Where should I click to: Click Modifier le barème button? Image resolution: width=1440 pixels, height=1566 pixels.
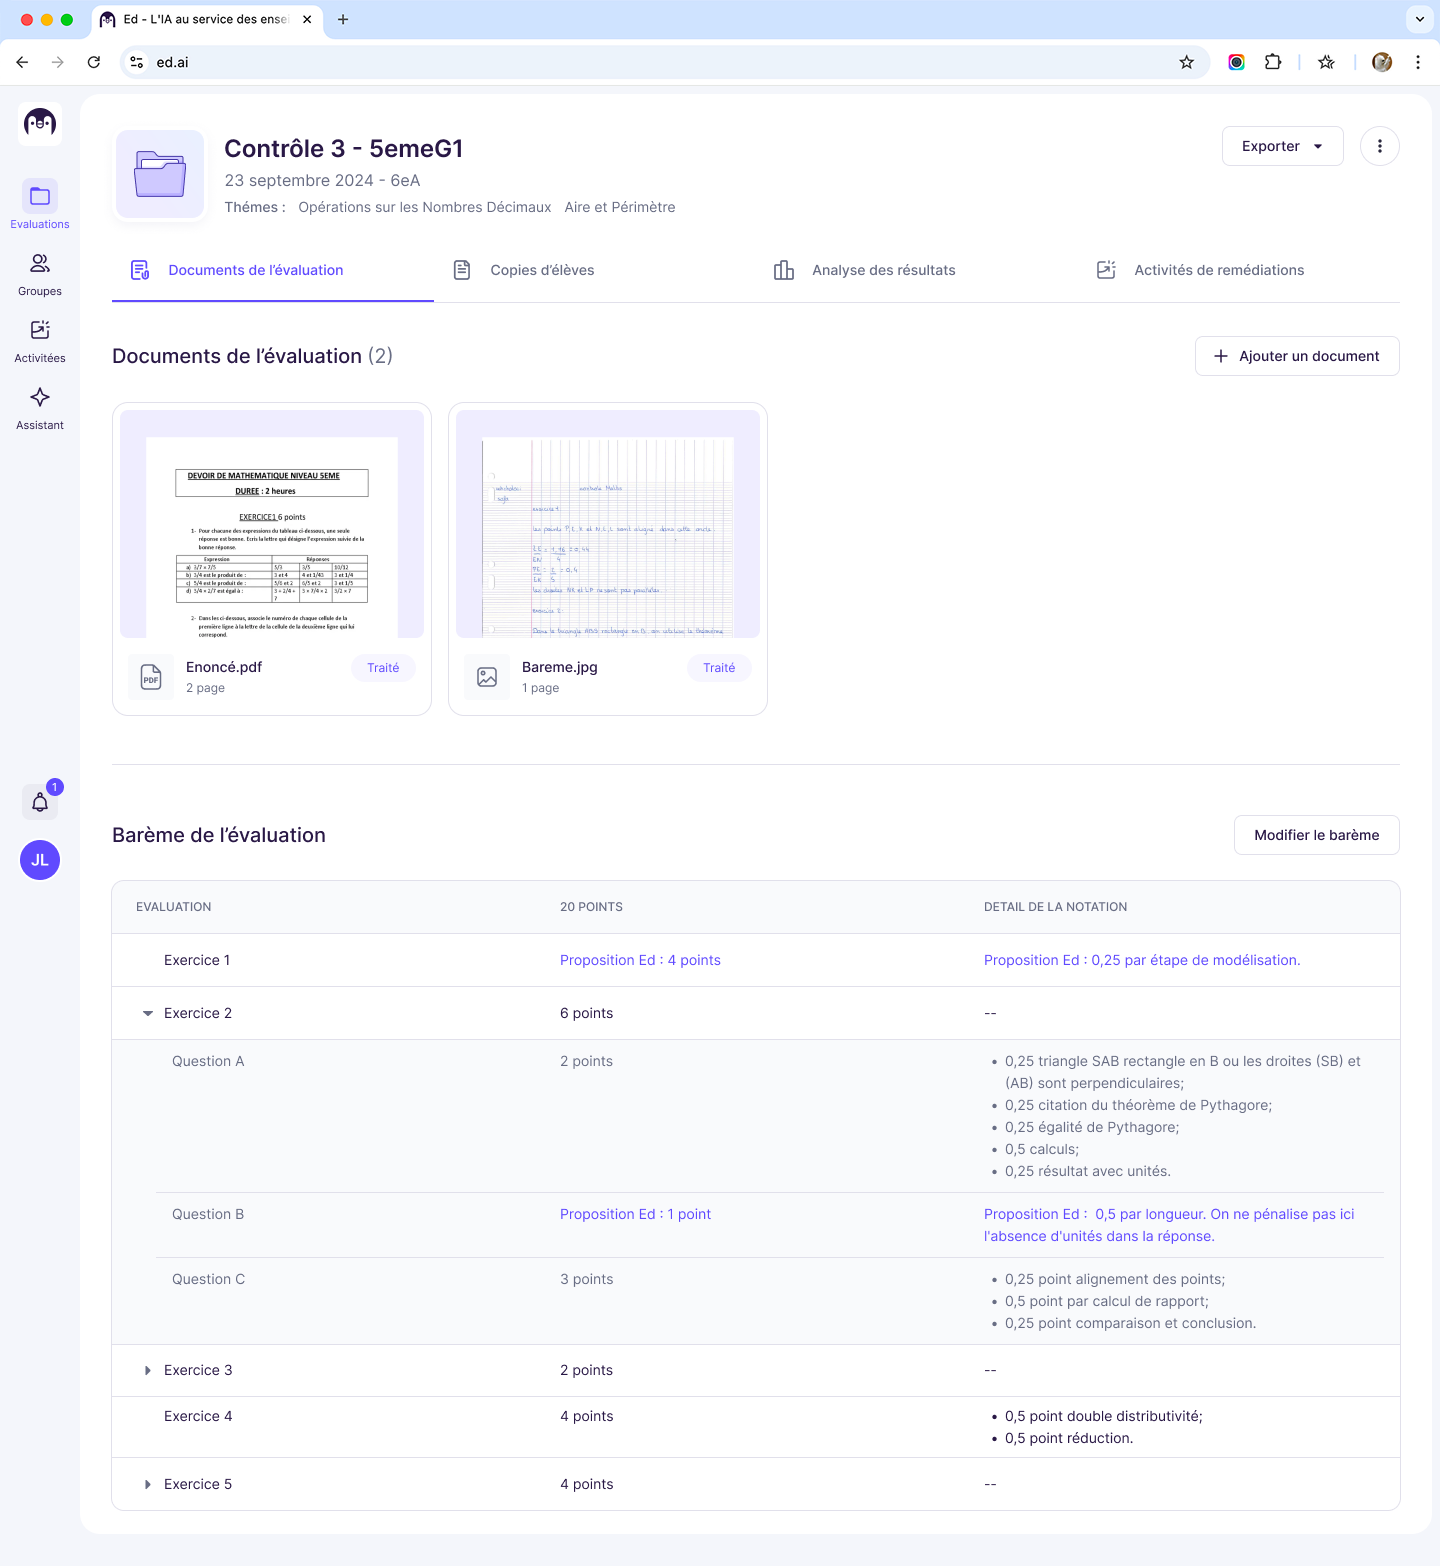coord(1316,835)
